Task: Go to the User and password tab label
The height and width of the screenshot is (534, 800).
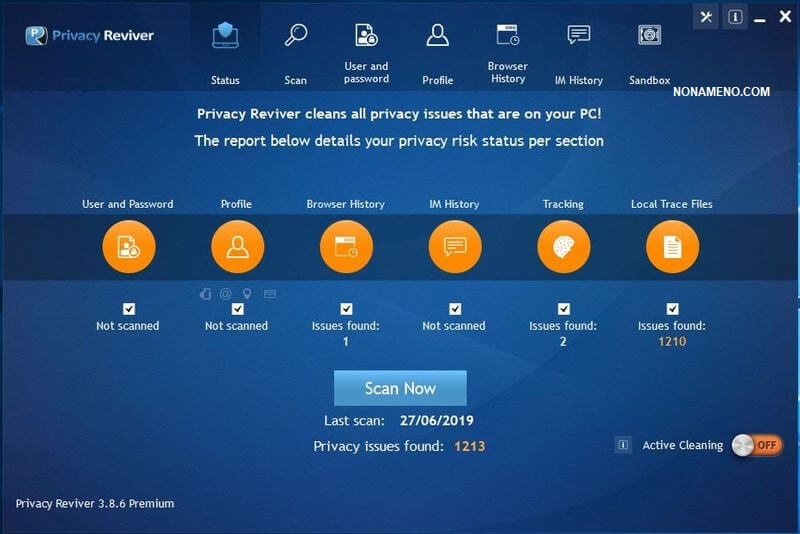Action: (366, 72)
